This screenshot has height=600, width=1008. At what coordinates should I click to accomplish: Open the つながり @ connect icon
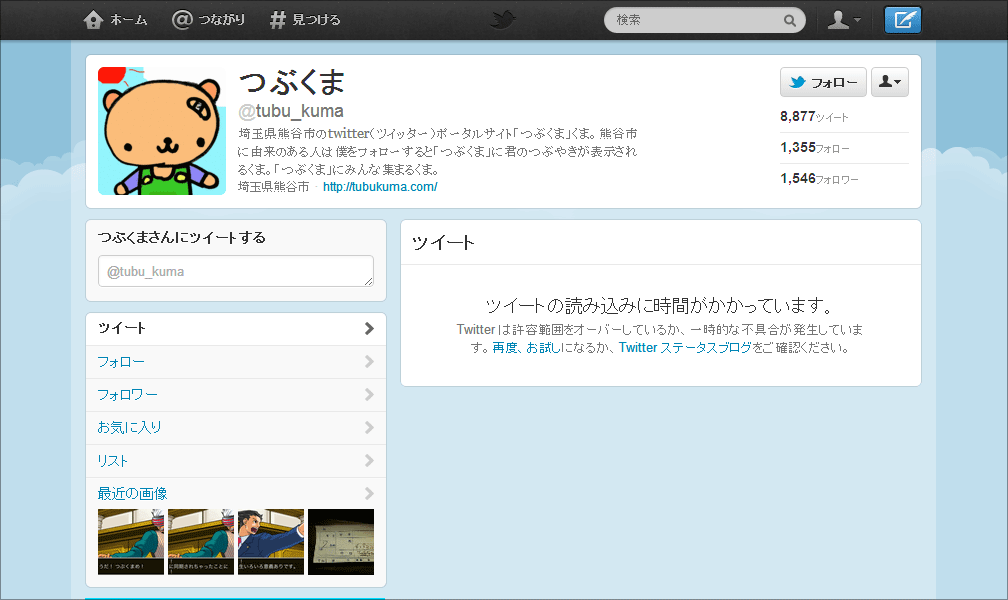(182, 20)
